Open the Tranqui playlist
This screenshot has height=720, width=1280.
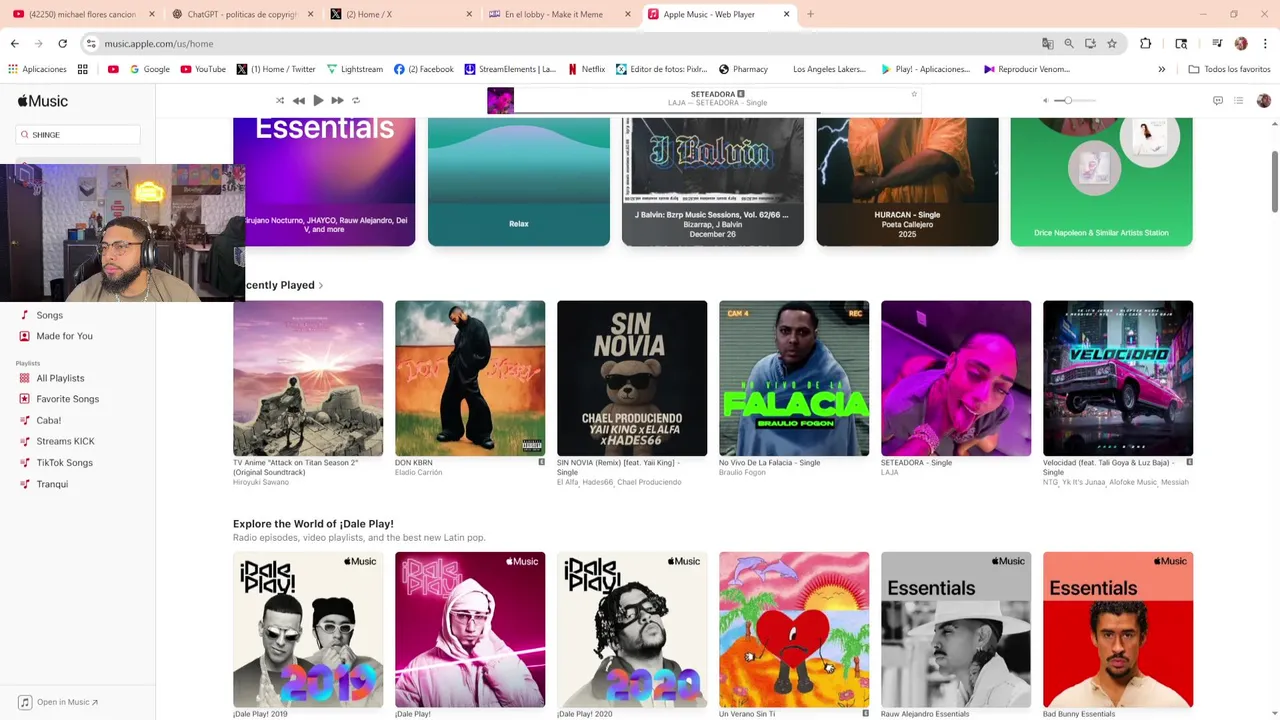tap(52, 484)
